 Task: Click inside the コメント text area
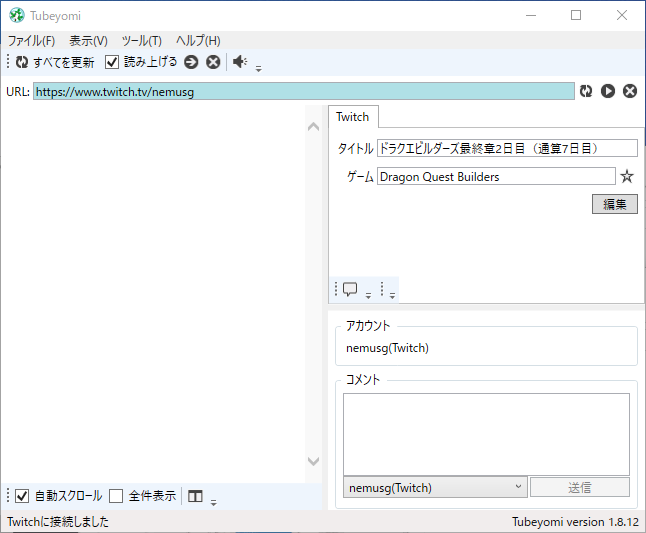(x=486, y=433)
